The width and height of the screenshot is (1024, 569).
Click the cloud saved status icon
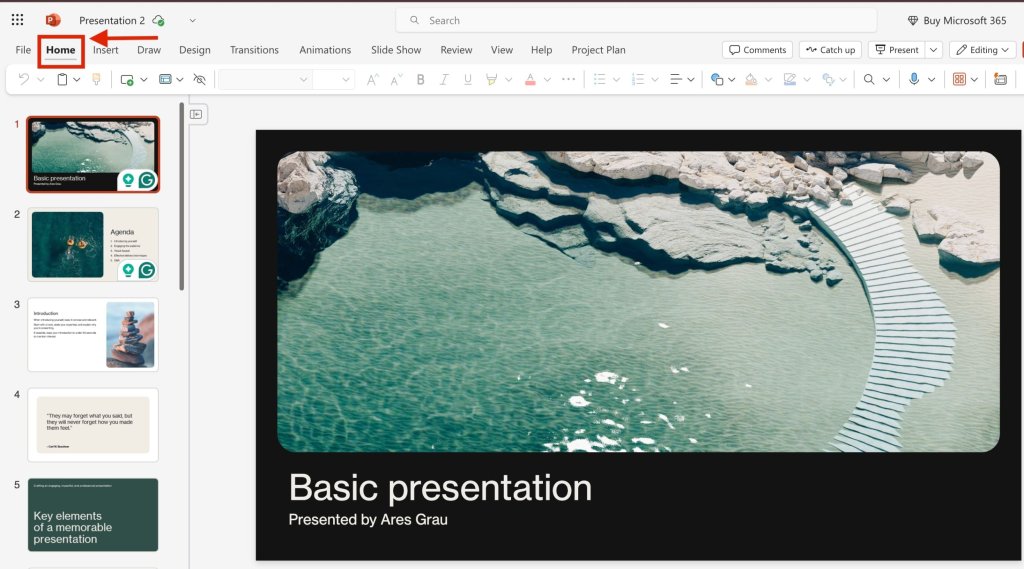tap(158, 20)
